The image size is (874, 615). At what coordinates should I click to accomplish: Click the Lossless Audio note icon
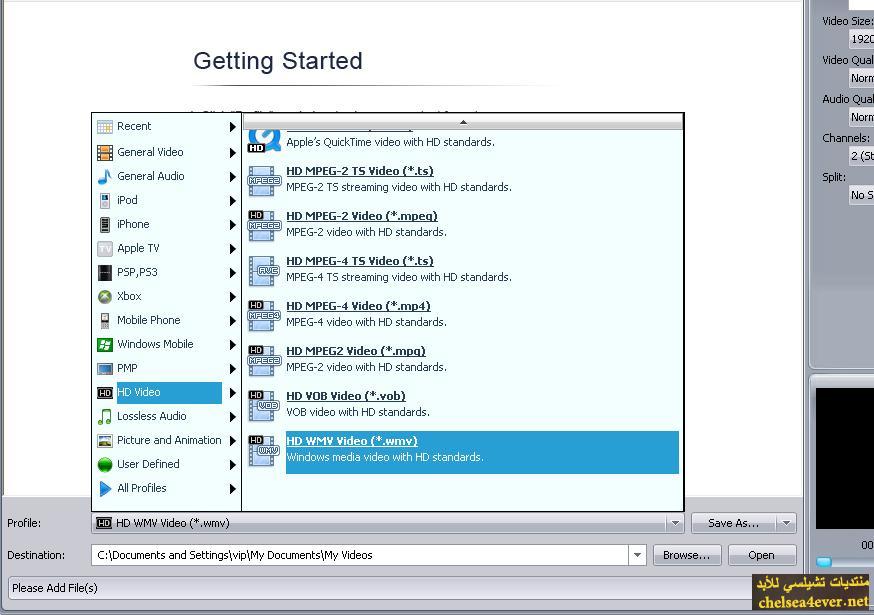[105, 416]
